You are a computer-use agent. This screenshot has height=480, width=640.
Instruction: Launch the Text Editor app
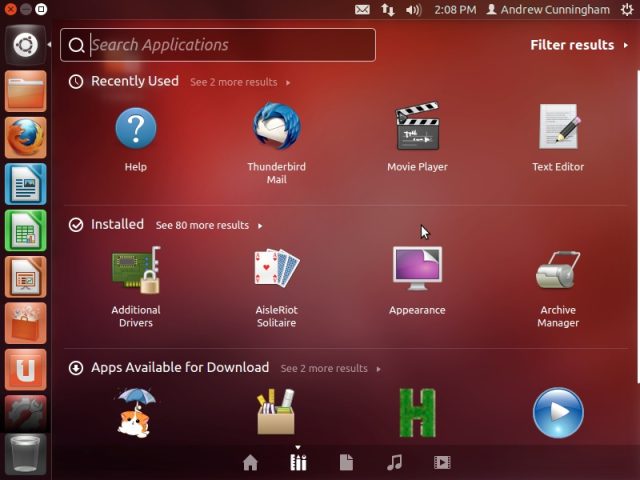(x=558, y=127)
